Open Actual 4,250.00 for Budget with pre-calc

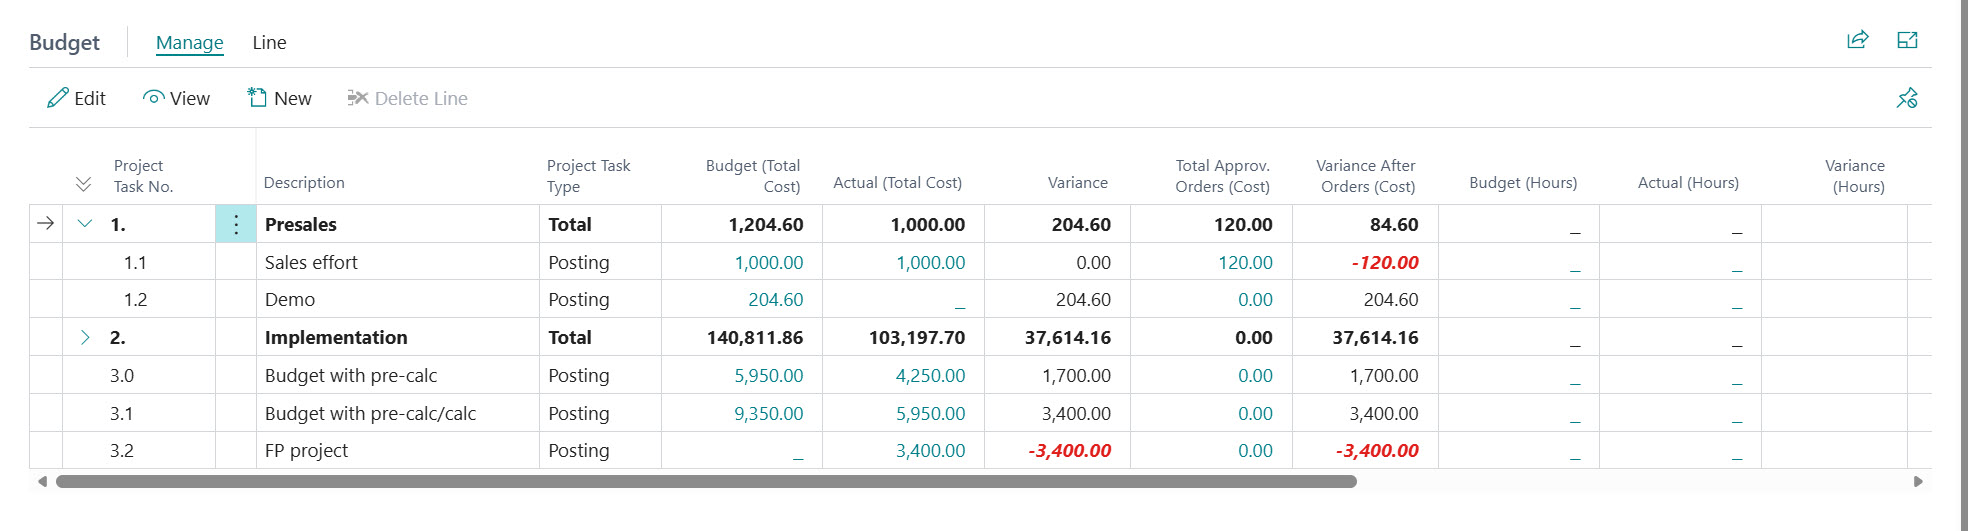(x=931, y=375)
